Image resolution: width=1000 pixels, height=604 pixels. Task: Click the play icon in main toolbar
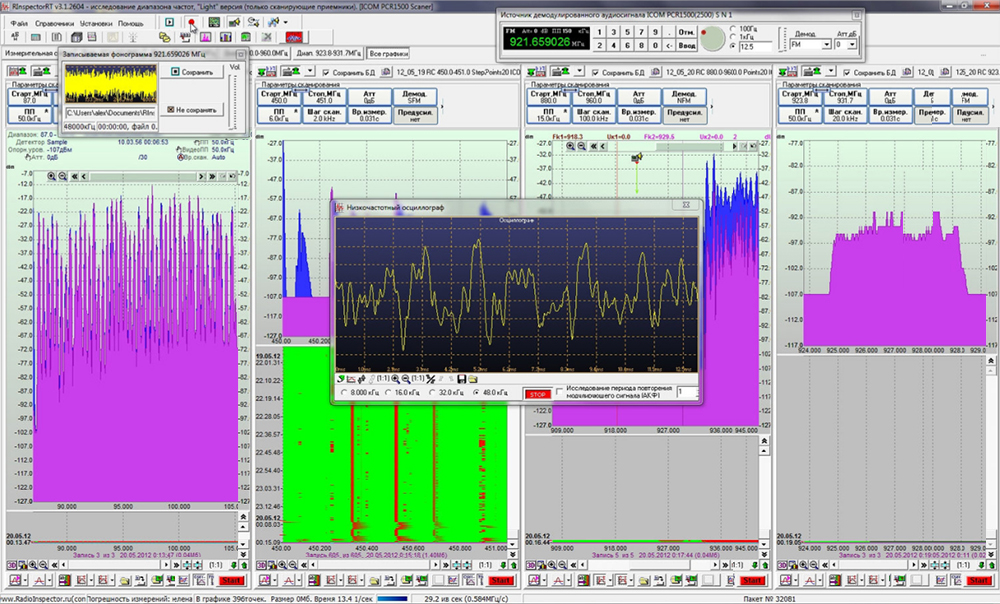170,21
